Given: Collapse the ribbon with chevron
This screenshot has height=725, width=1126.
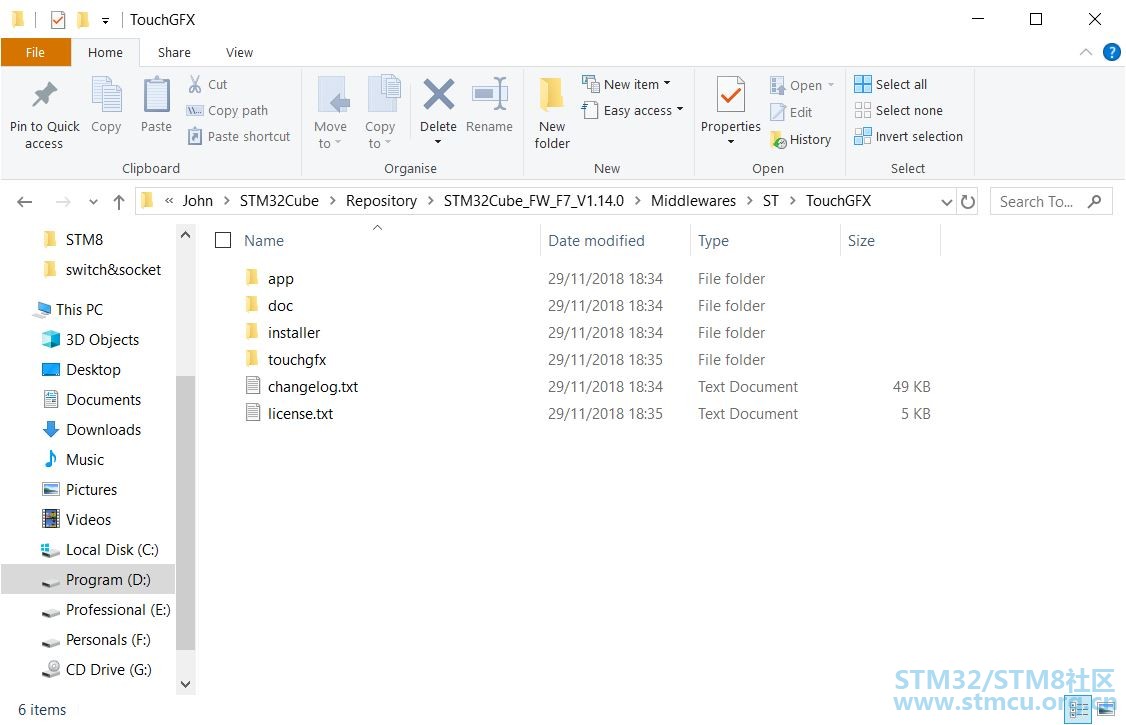Looking at the screenshot, I should pos(1086,52).
